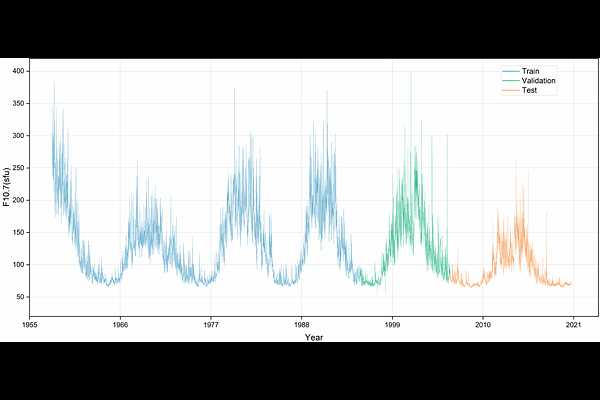Click the 50 tick label on y-axis
This screenshot has width=600, height=400.
20,297
